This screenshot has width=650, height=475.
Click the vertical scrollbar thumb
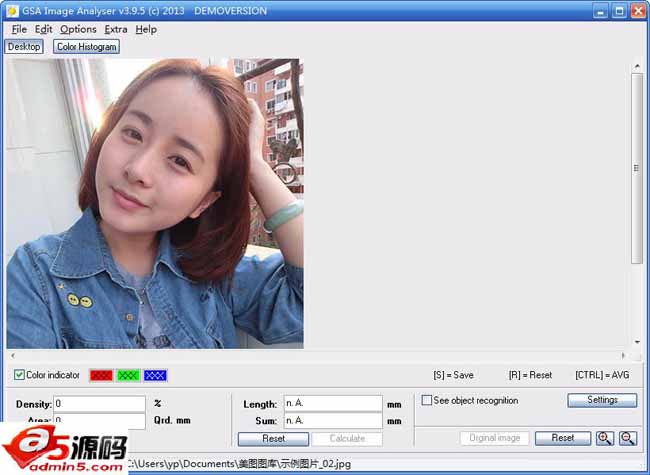637,168
